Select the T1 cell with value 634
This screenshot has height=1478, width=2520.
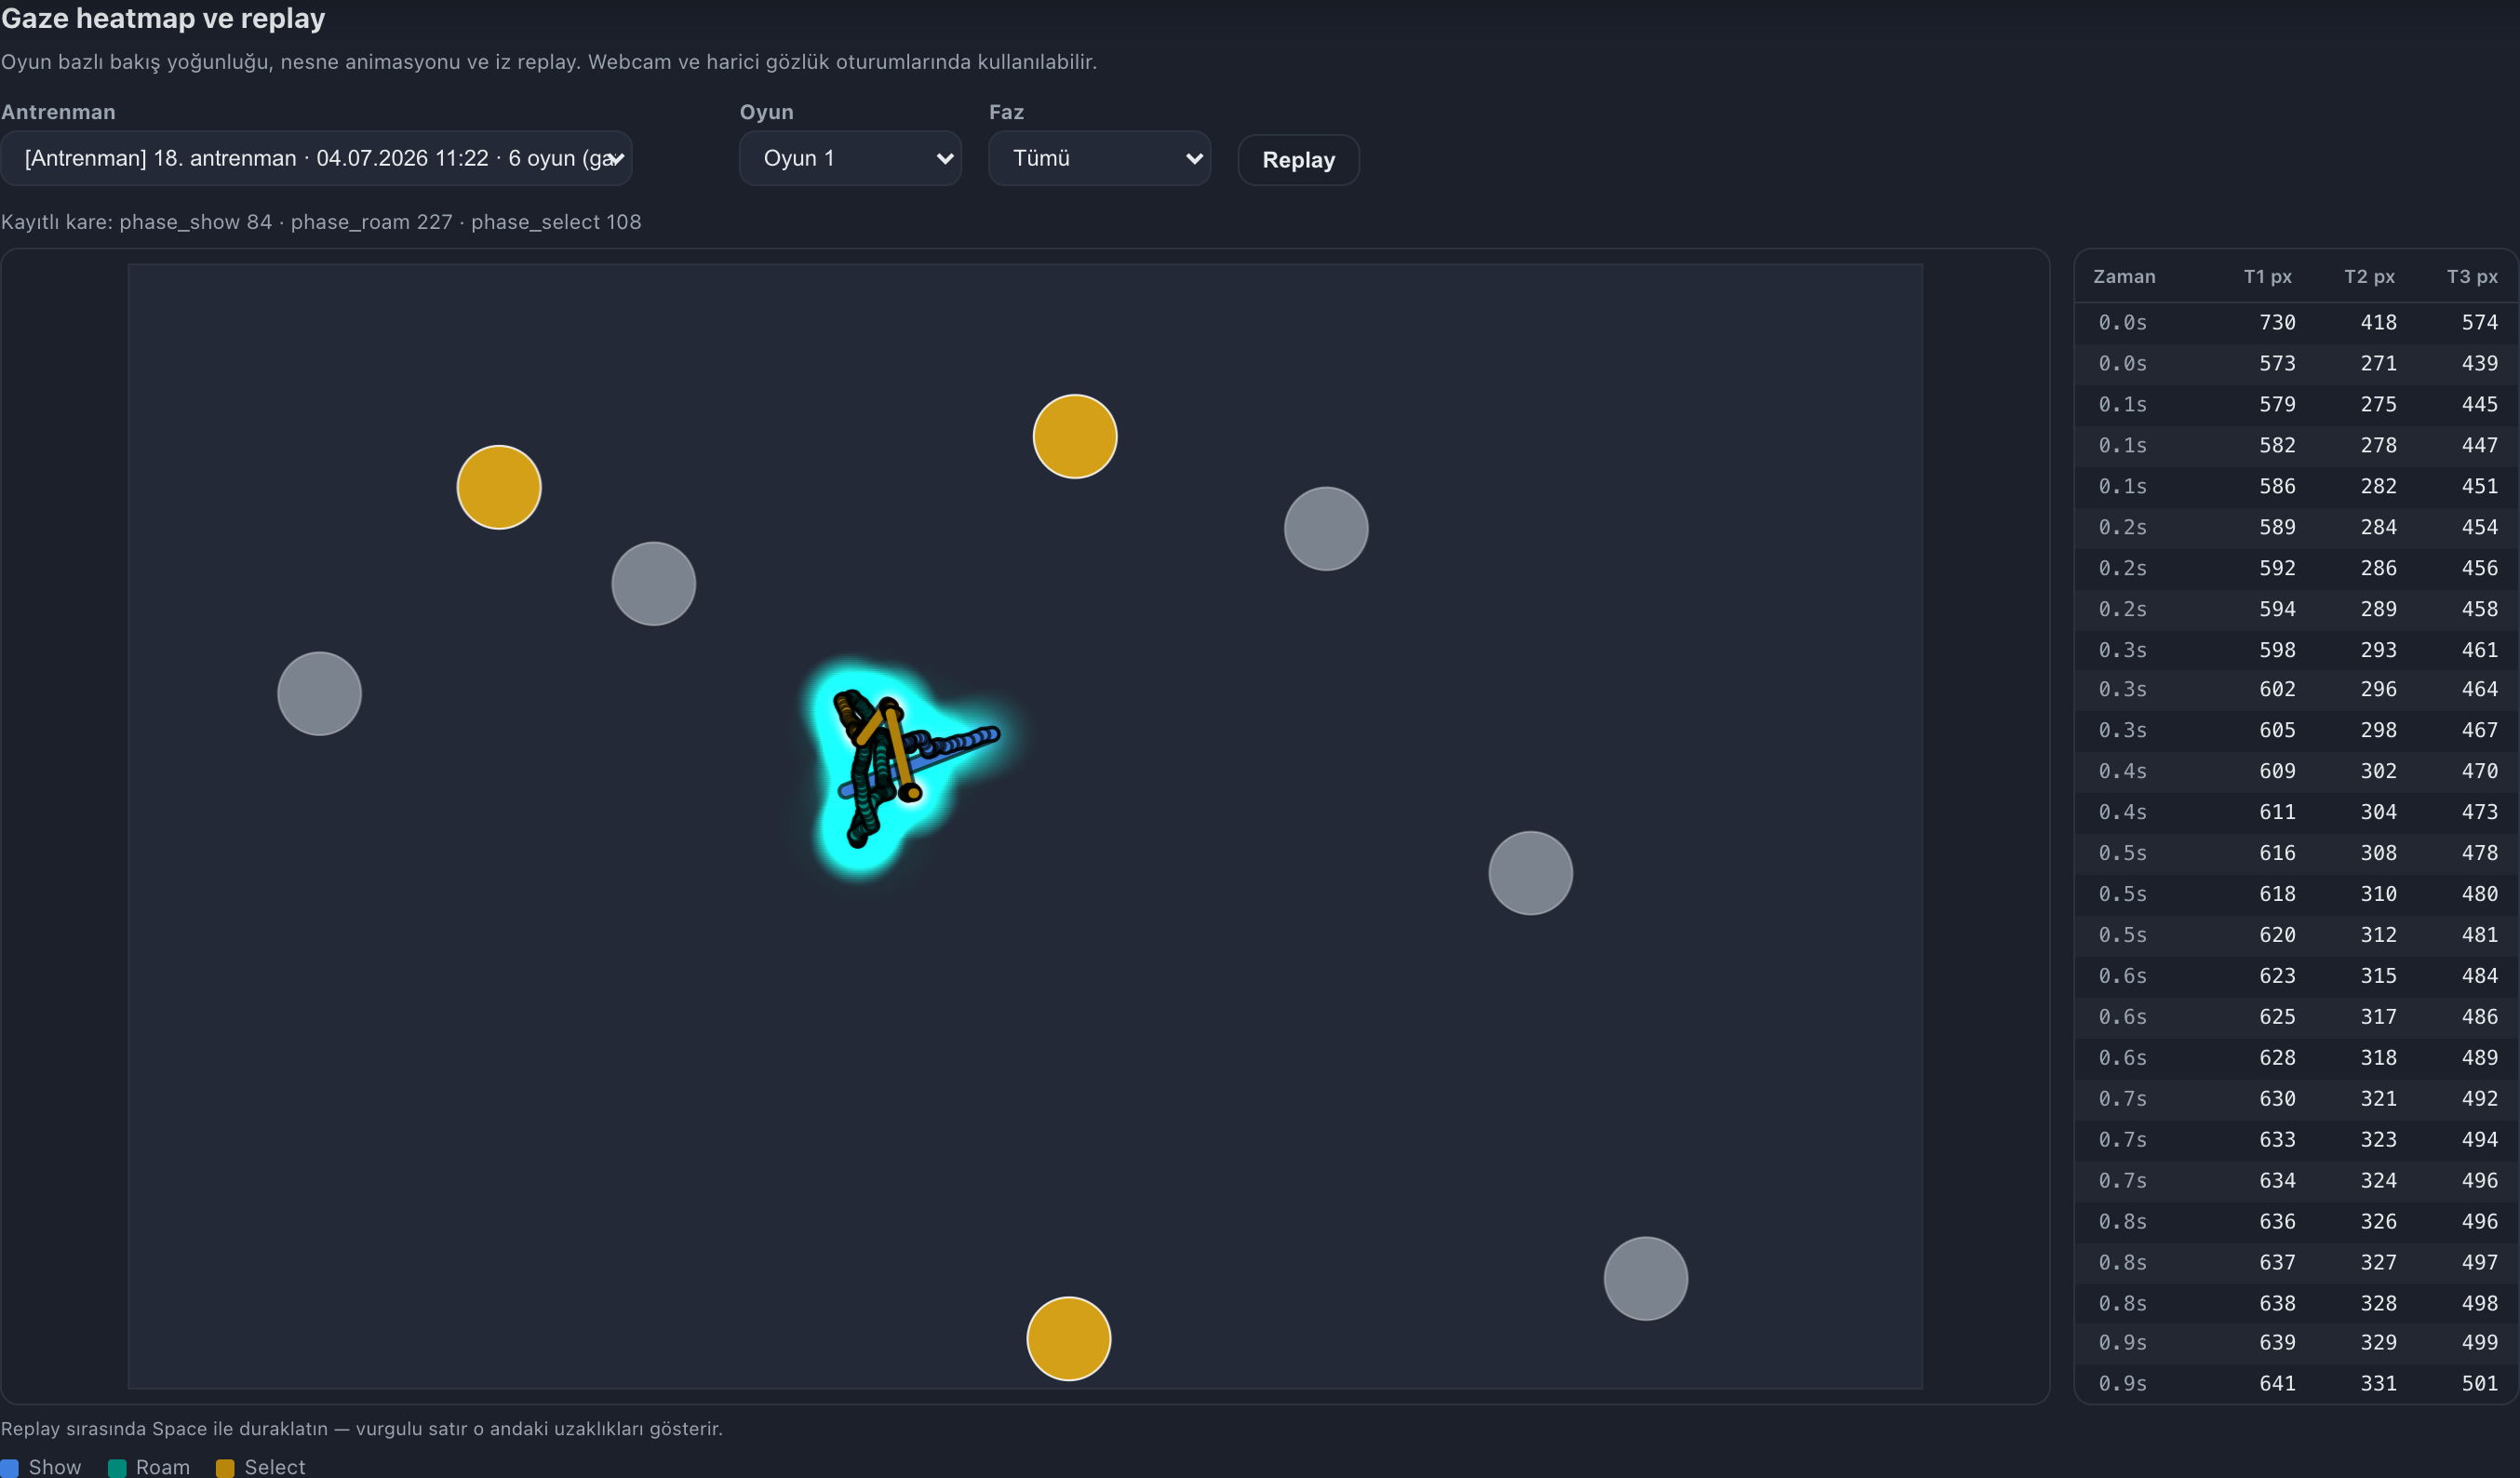point(2277,1181)
